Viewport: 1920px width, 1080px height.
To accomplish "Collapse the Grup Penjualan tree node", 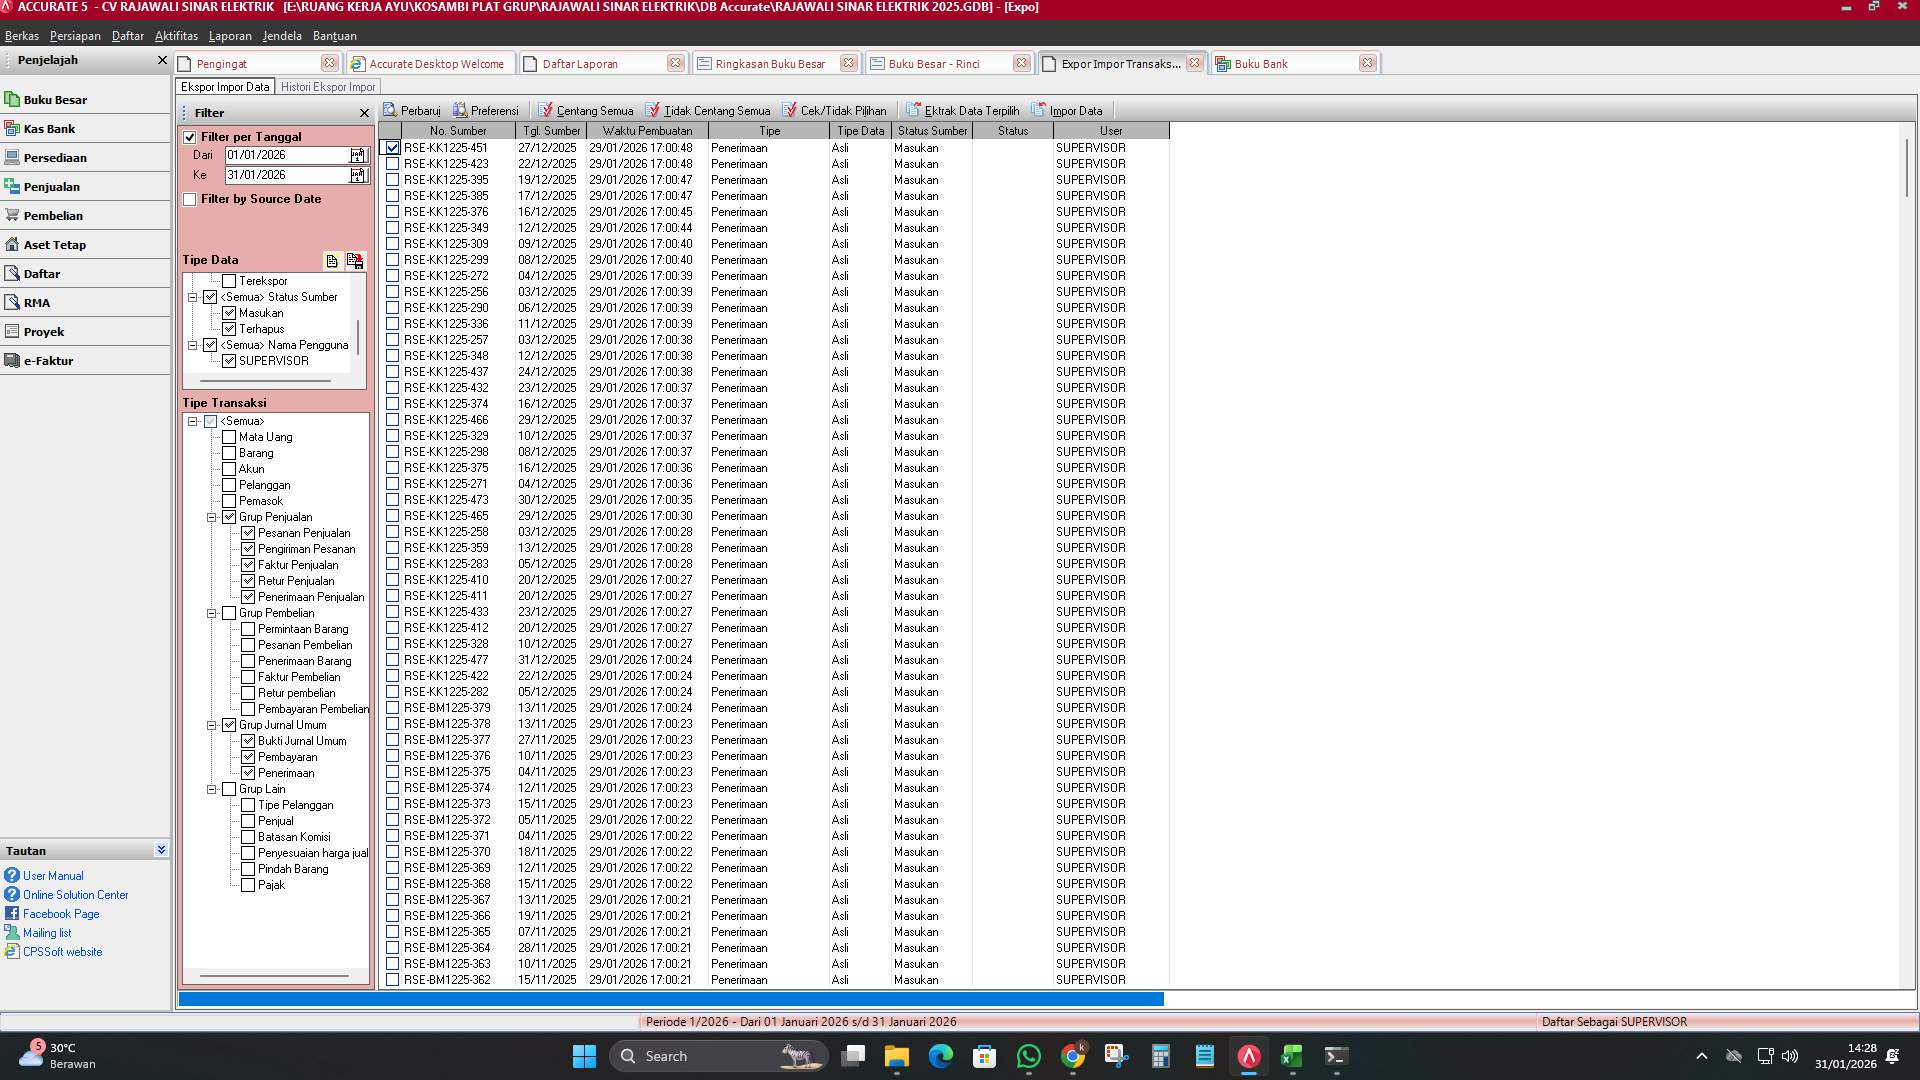I will 212,517.
